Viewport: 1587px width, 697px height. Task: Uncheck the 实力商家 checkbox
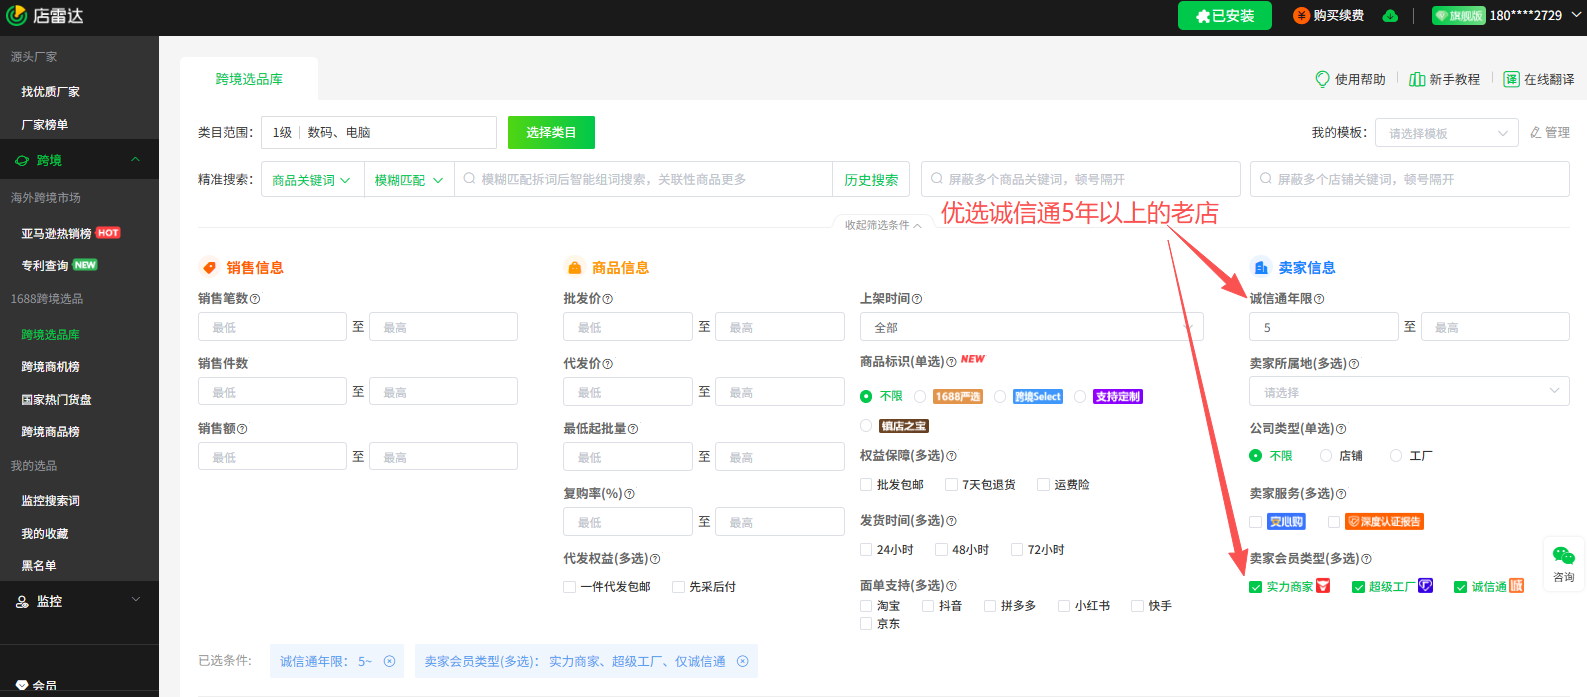(x=1256, y=587)
